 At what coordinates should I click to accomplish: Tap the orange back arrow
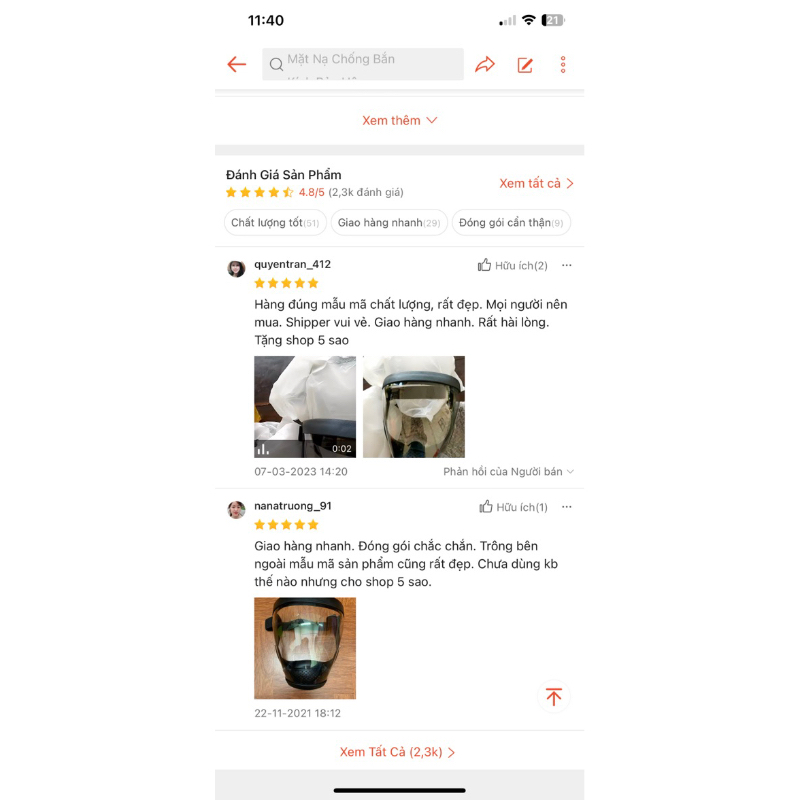[x=237, y=64]
